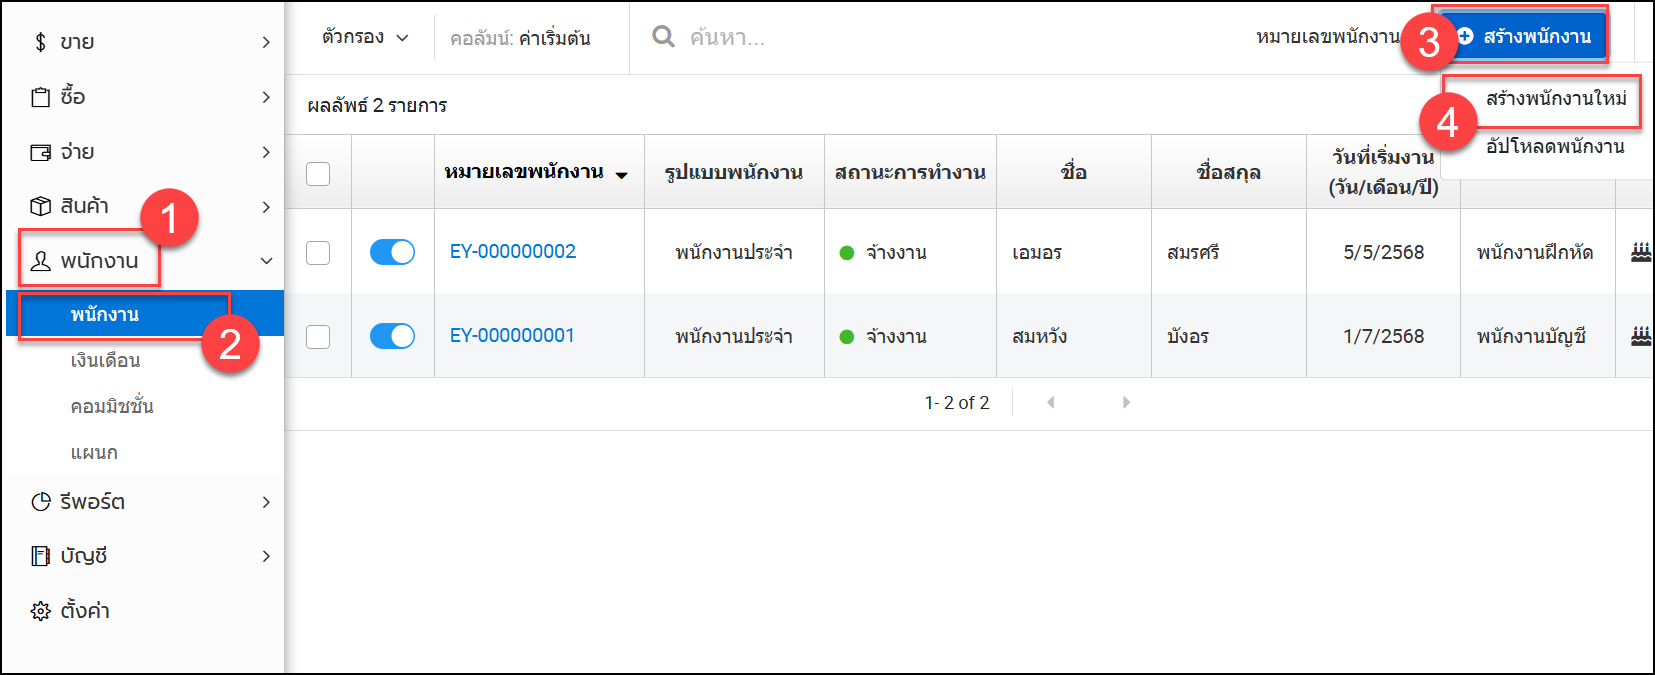Click the ledger book icon beside บัญชี
1655x675 pixels.
click(x=40, y=556)
